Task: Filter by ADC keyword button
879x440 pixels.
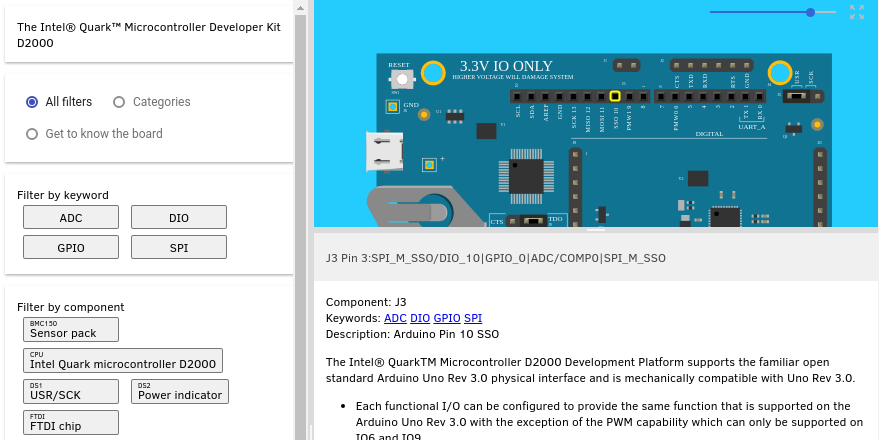Action: tap(71, 217)
